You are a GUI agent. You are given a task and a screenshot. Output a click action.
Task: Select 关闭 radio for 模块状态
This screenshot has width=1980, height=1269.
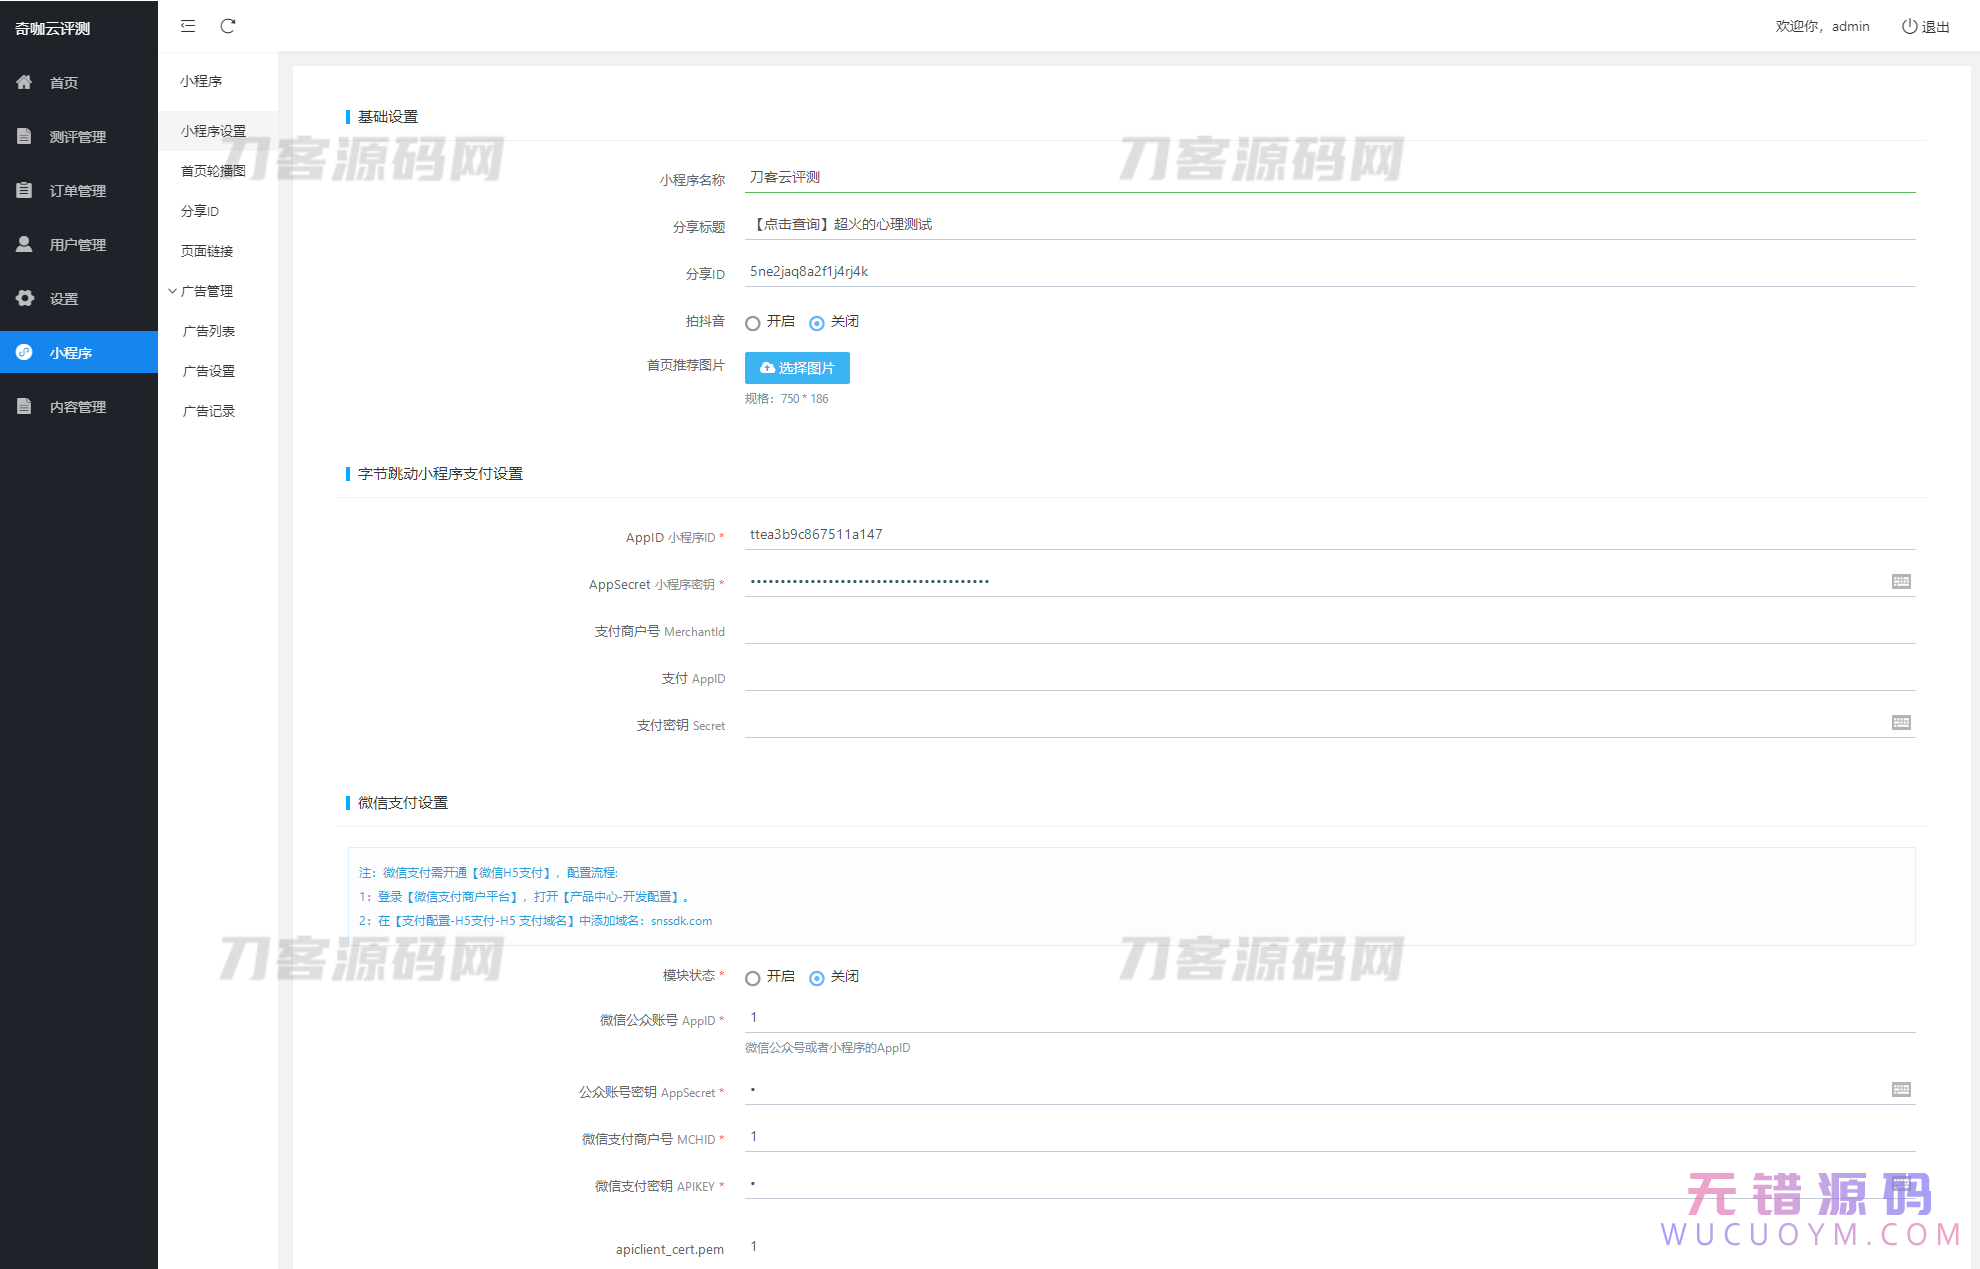pyautogui.click(x=817, y=978)
